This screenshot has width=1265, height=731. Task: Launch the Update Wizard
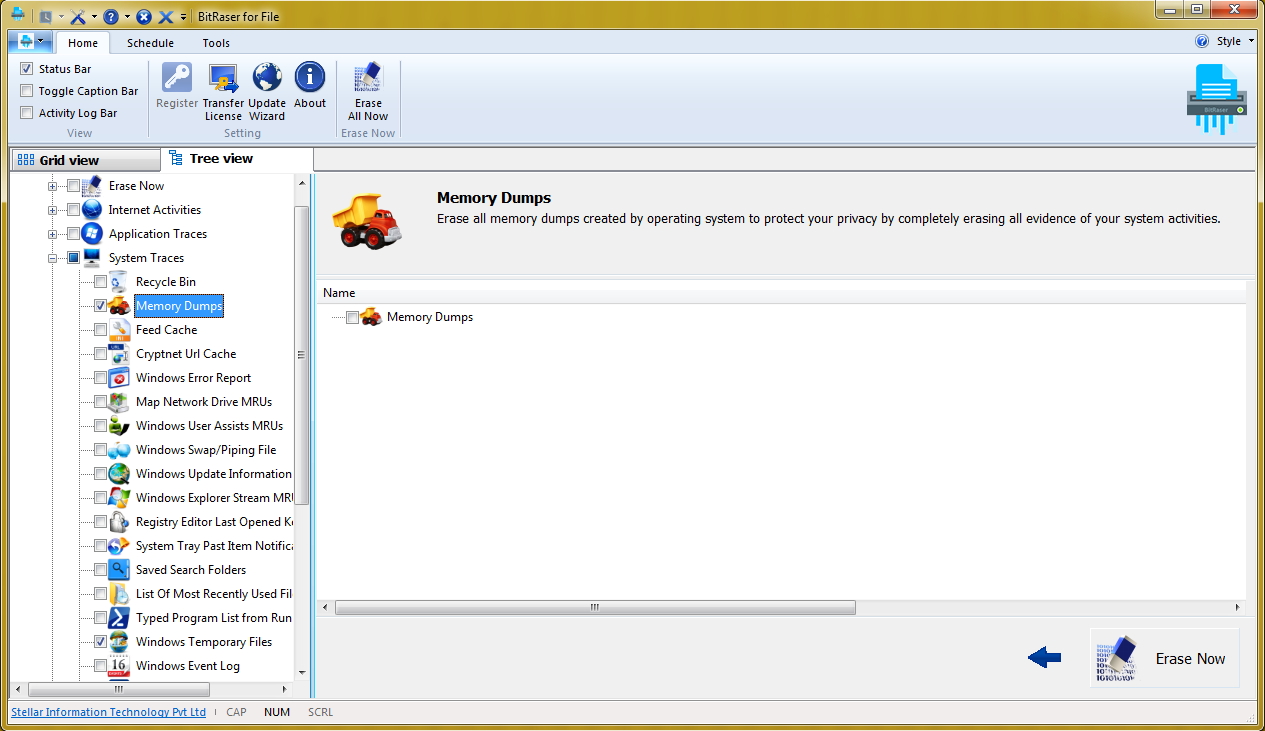267,92
